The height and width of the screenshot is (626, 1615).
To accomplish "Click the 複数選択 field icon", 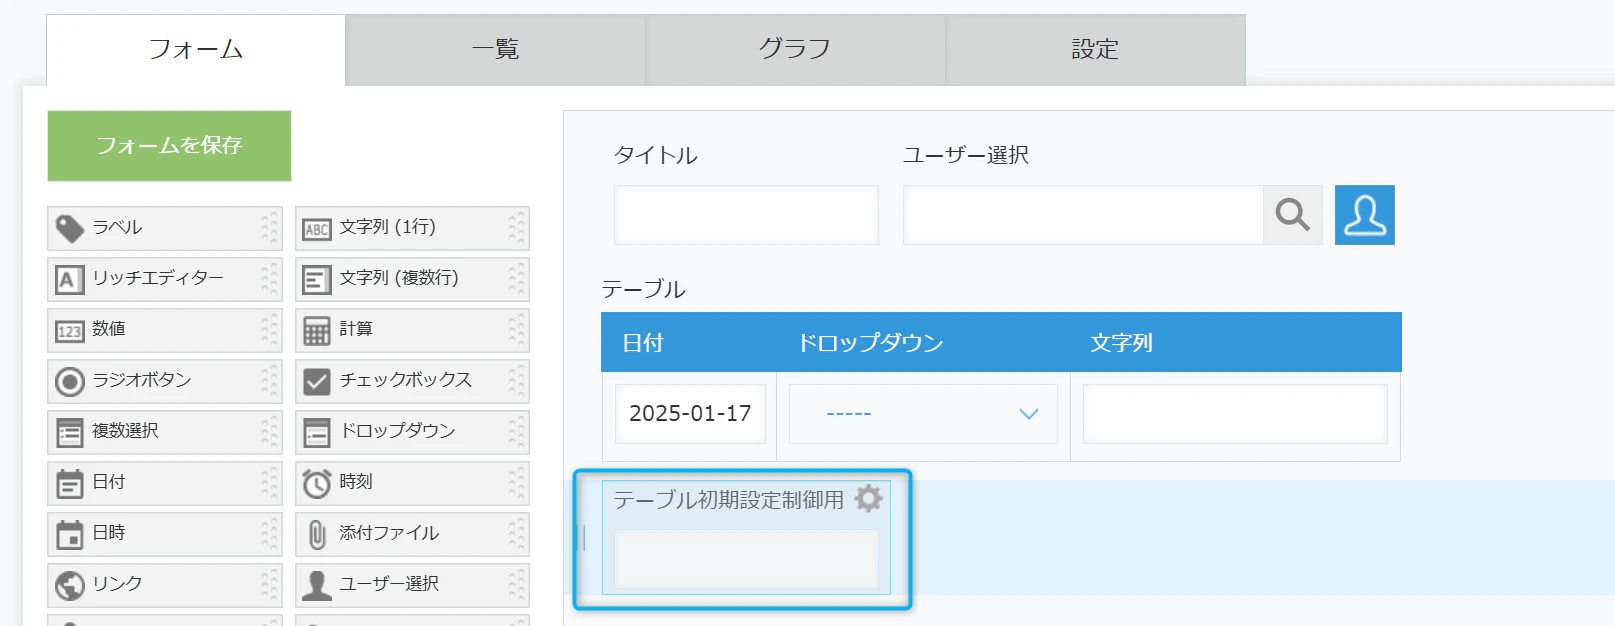I will (x=69, y=432).
